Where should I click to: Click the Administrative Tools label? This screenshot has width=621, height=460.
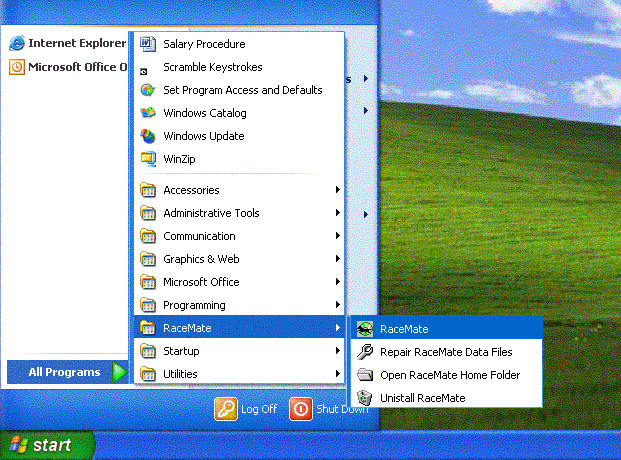(x=211, y=213)
